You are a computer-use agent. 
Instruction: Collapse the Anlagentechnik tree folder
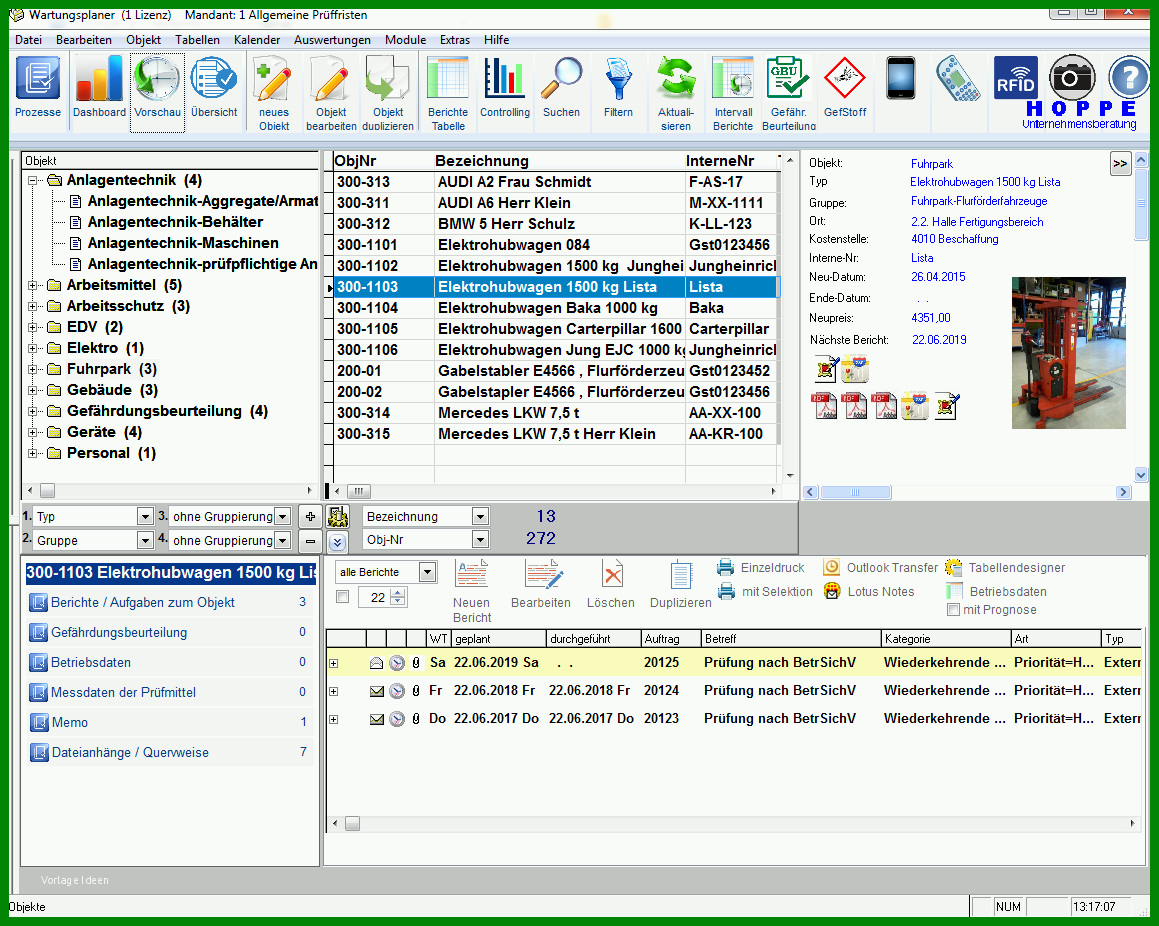33,180
